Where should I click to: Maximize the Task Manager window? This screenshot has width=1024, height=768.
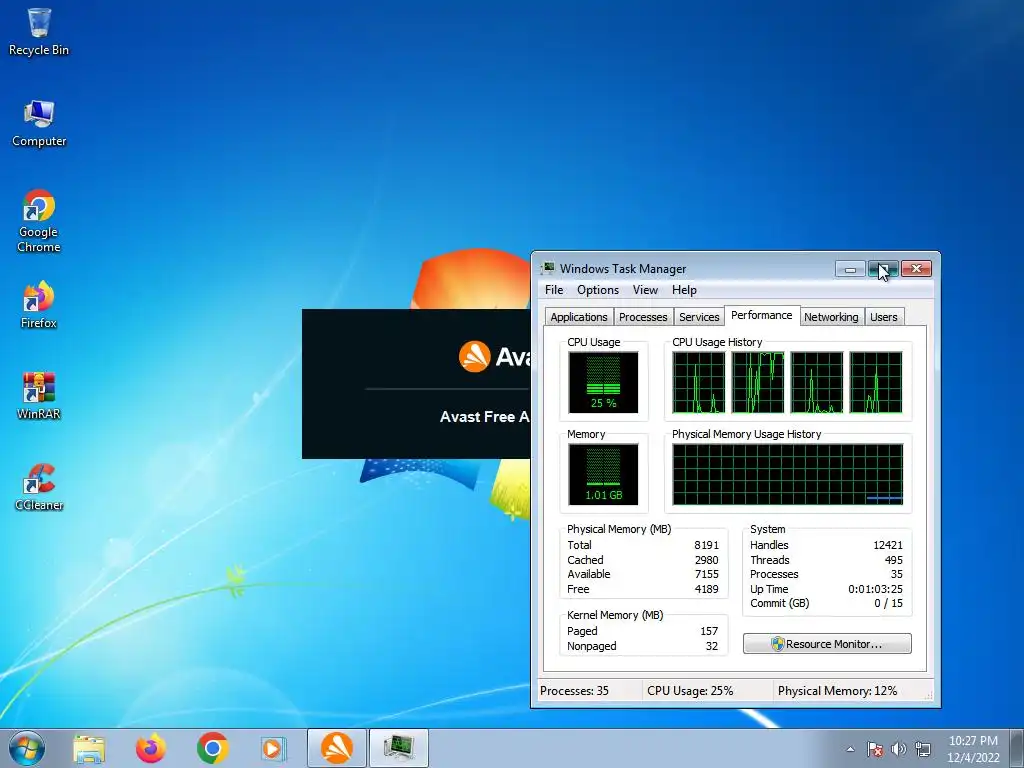[884, 268]
